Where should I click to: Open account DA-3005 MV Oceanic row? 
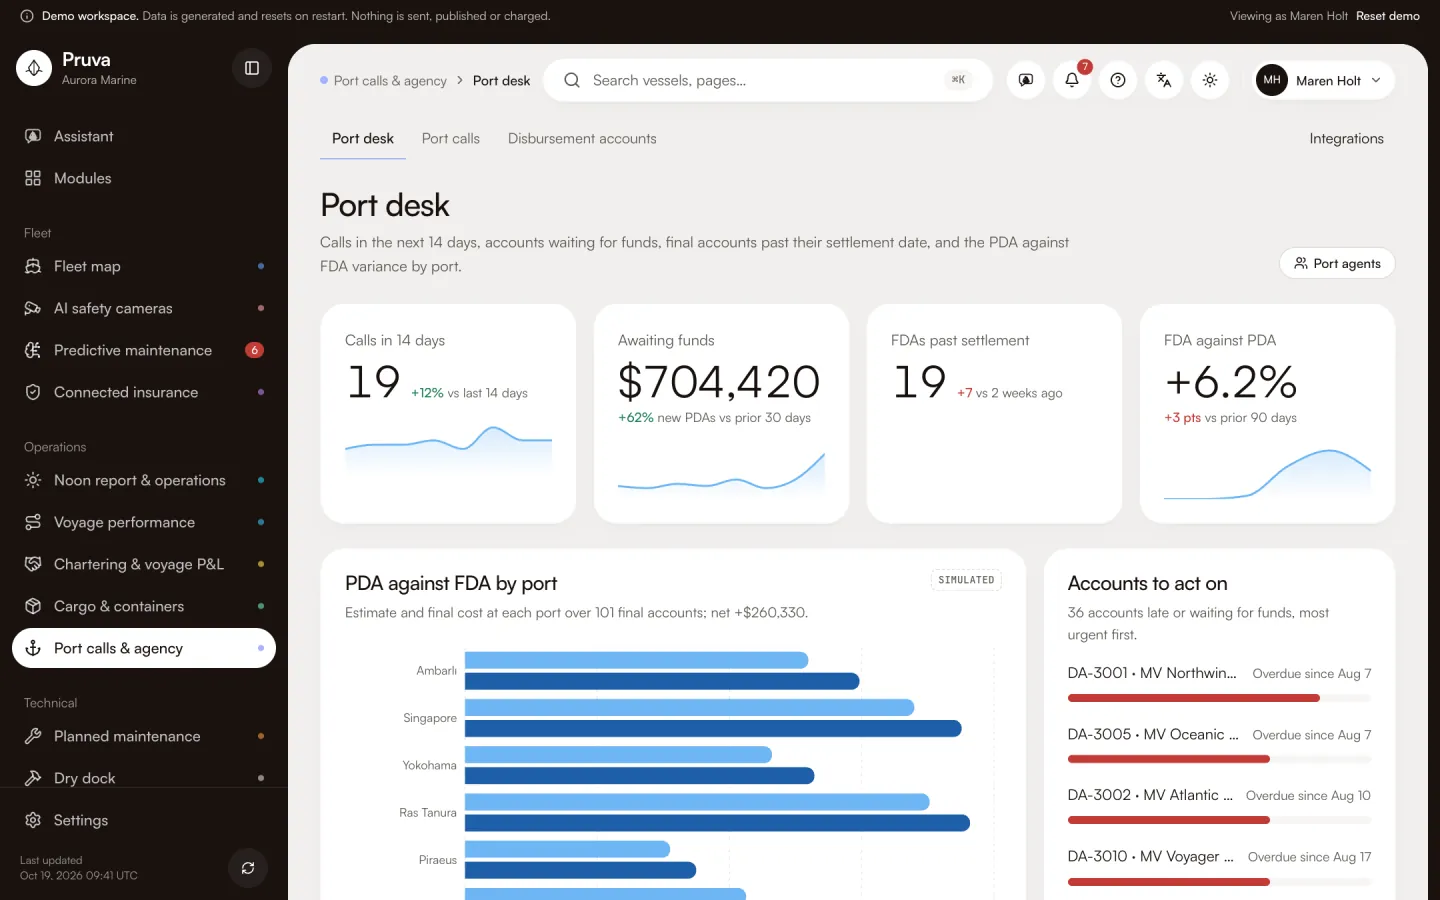coord(1219,746)
